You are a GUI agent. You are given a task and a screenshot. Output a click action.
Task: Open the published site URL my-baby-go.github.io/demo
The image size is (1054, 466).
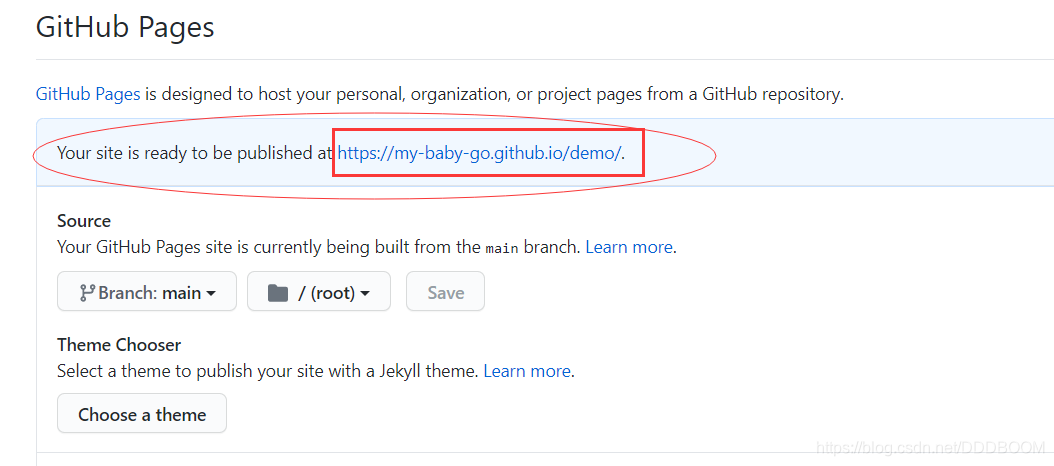tap(479, 153)
